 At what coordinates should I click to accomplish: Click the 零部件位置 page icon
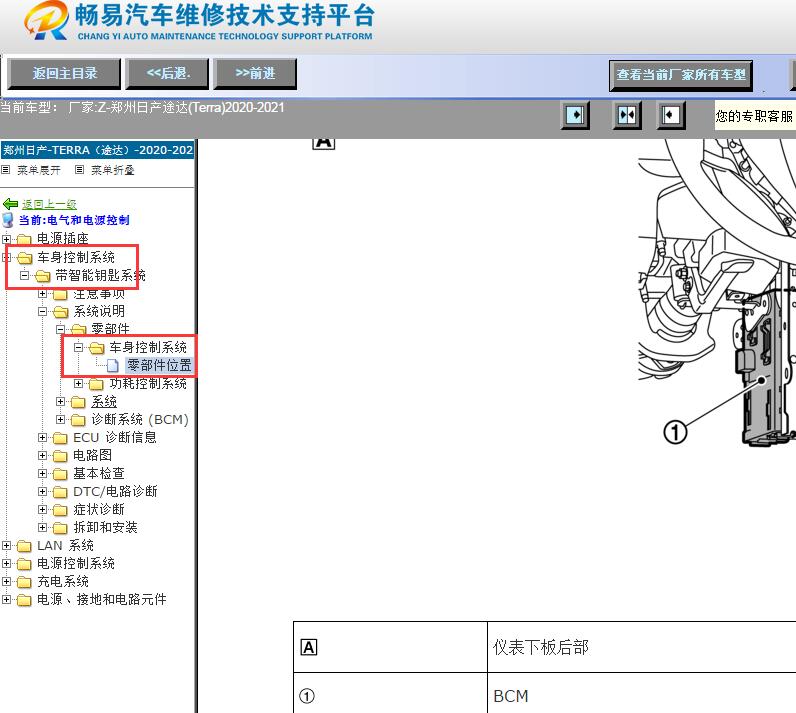pyautogui.click(x=113, y=365)
